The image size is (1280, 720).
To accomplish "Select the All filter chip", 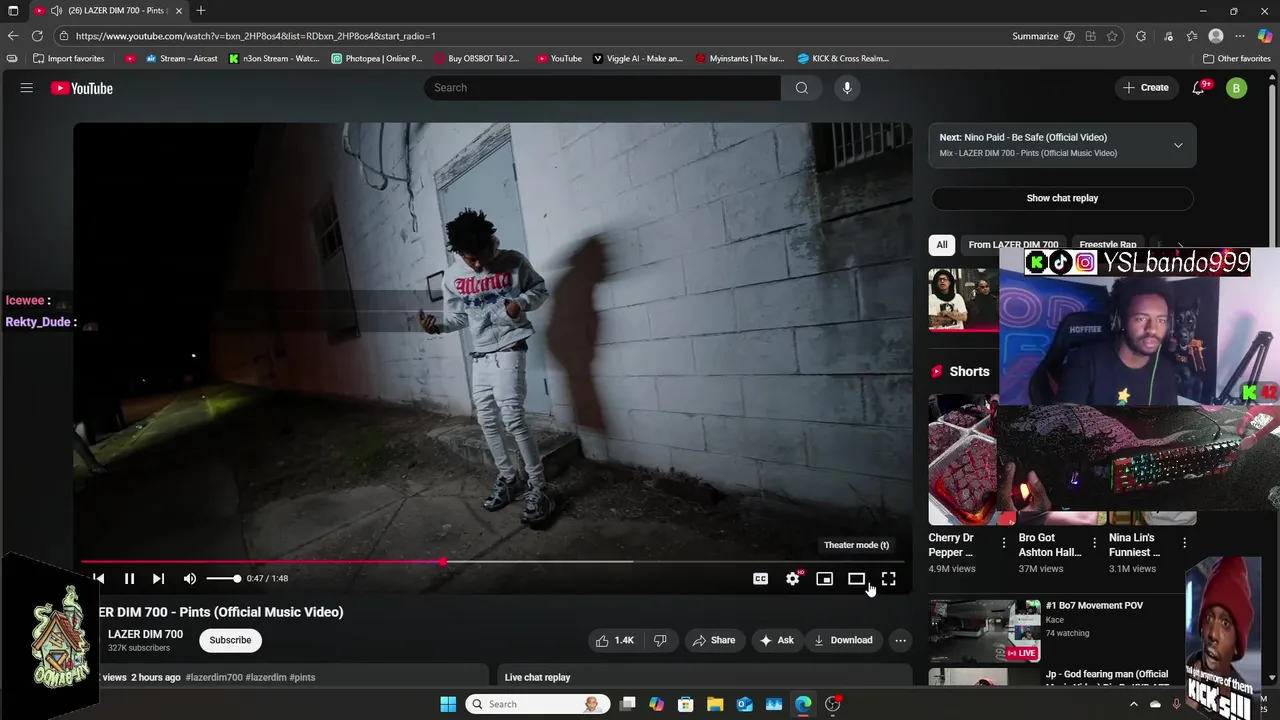I will (942, 245).
